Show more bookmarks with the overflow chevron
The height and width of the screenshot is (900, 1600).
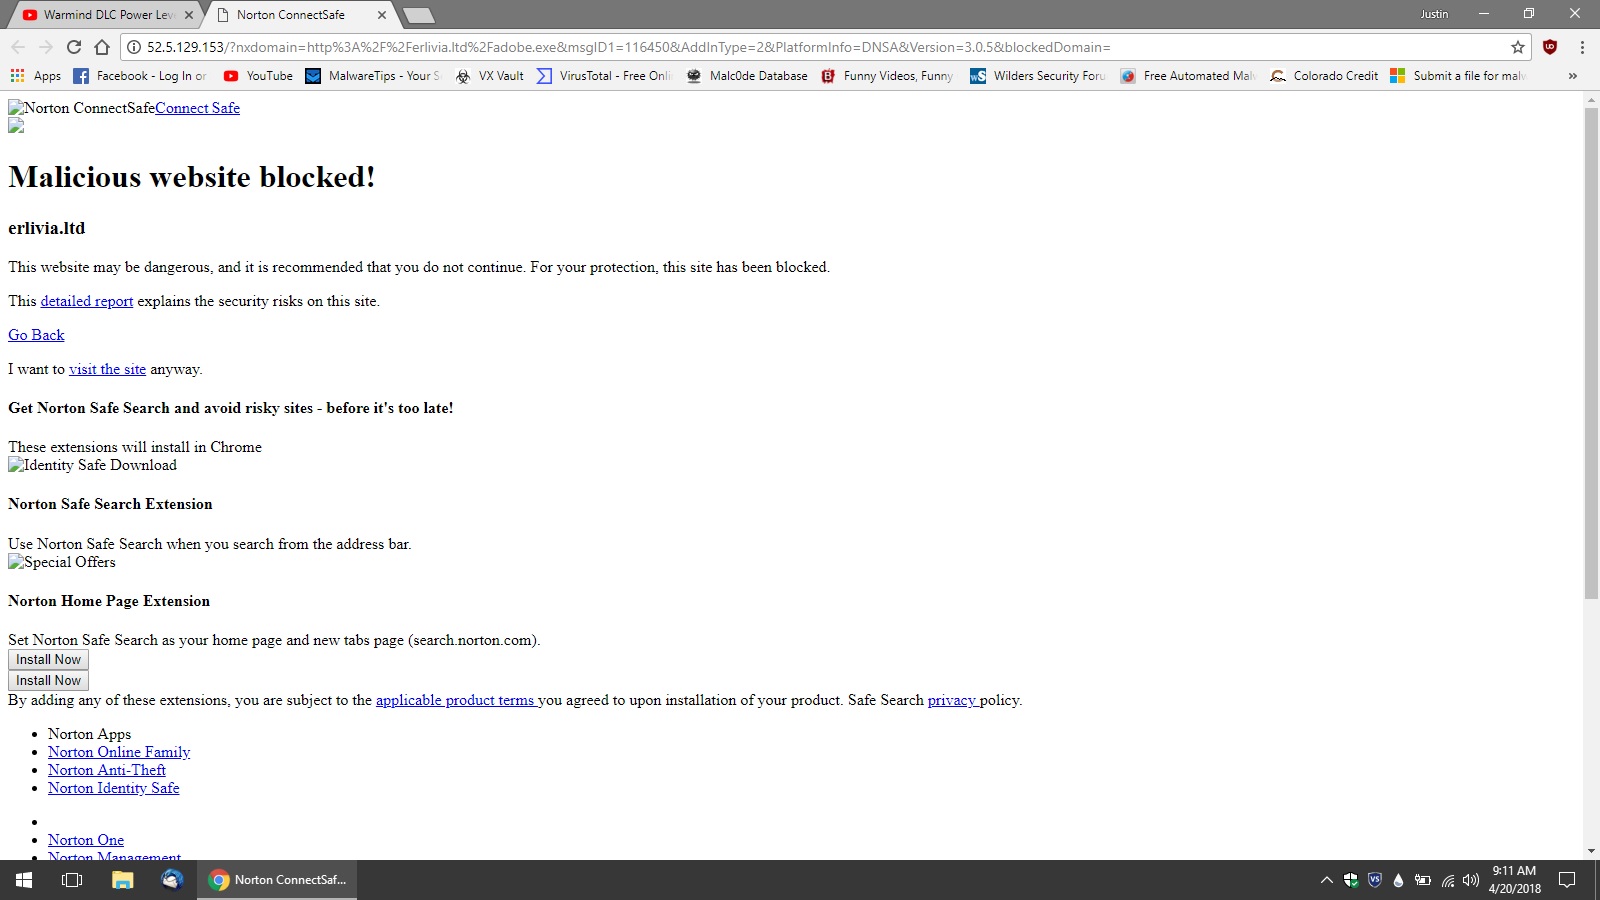pos(1572,76)
